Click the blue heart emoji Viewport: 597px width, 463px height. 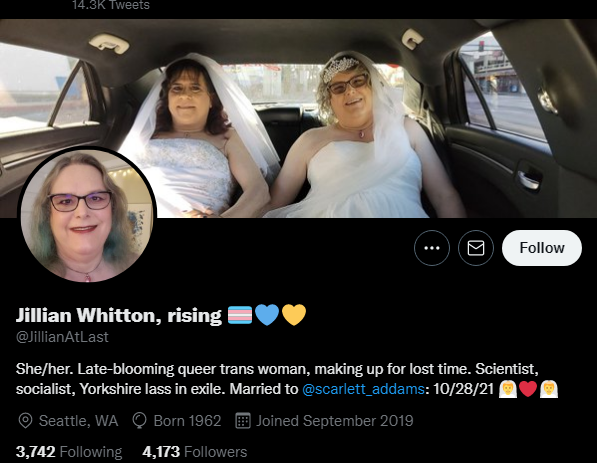[x=267, y=315]
